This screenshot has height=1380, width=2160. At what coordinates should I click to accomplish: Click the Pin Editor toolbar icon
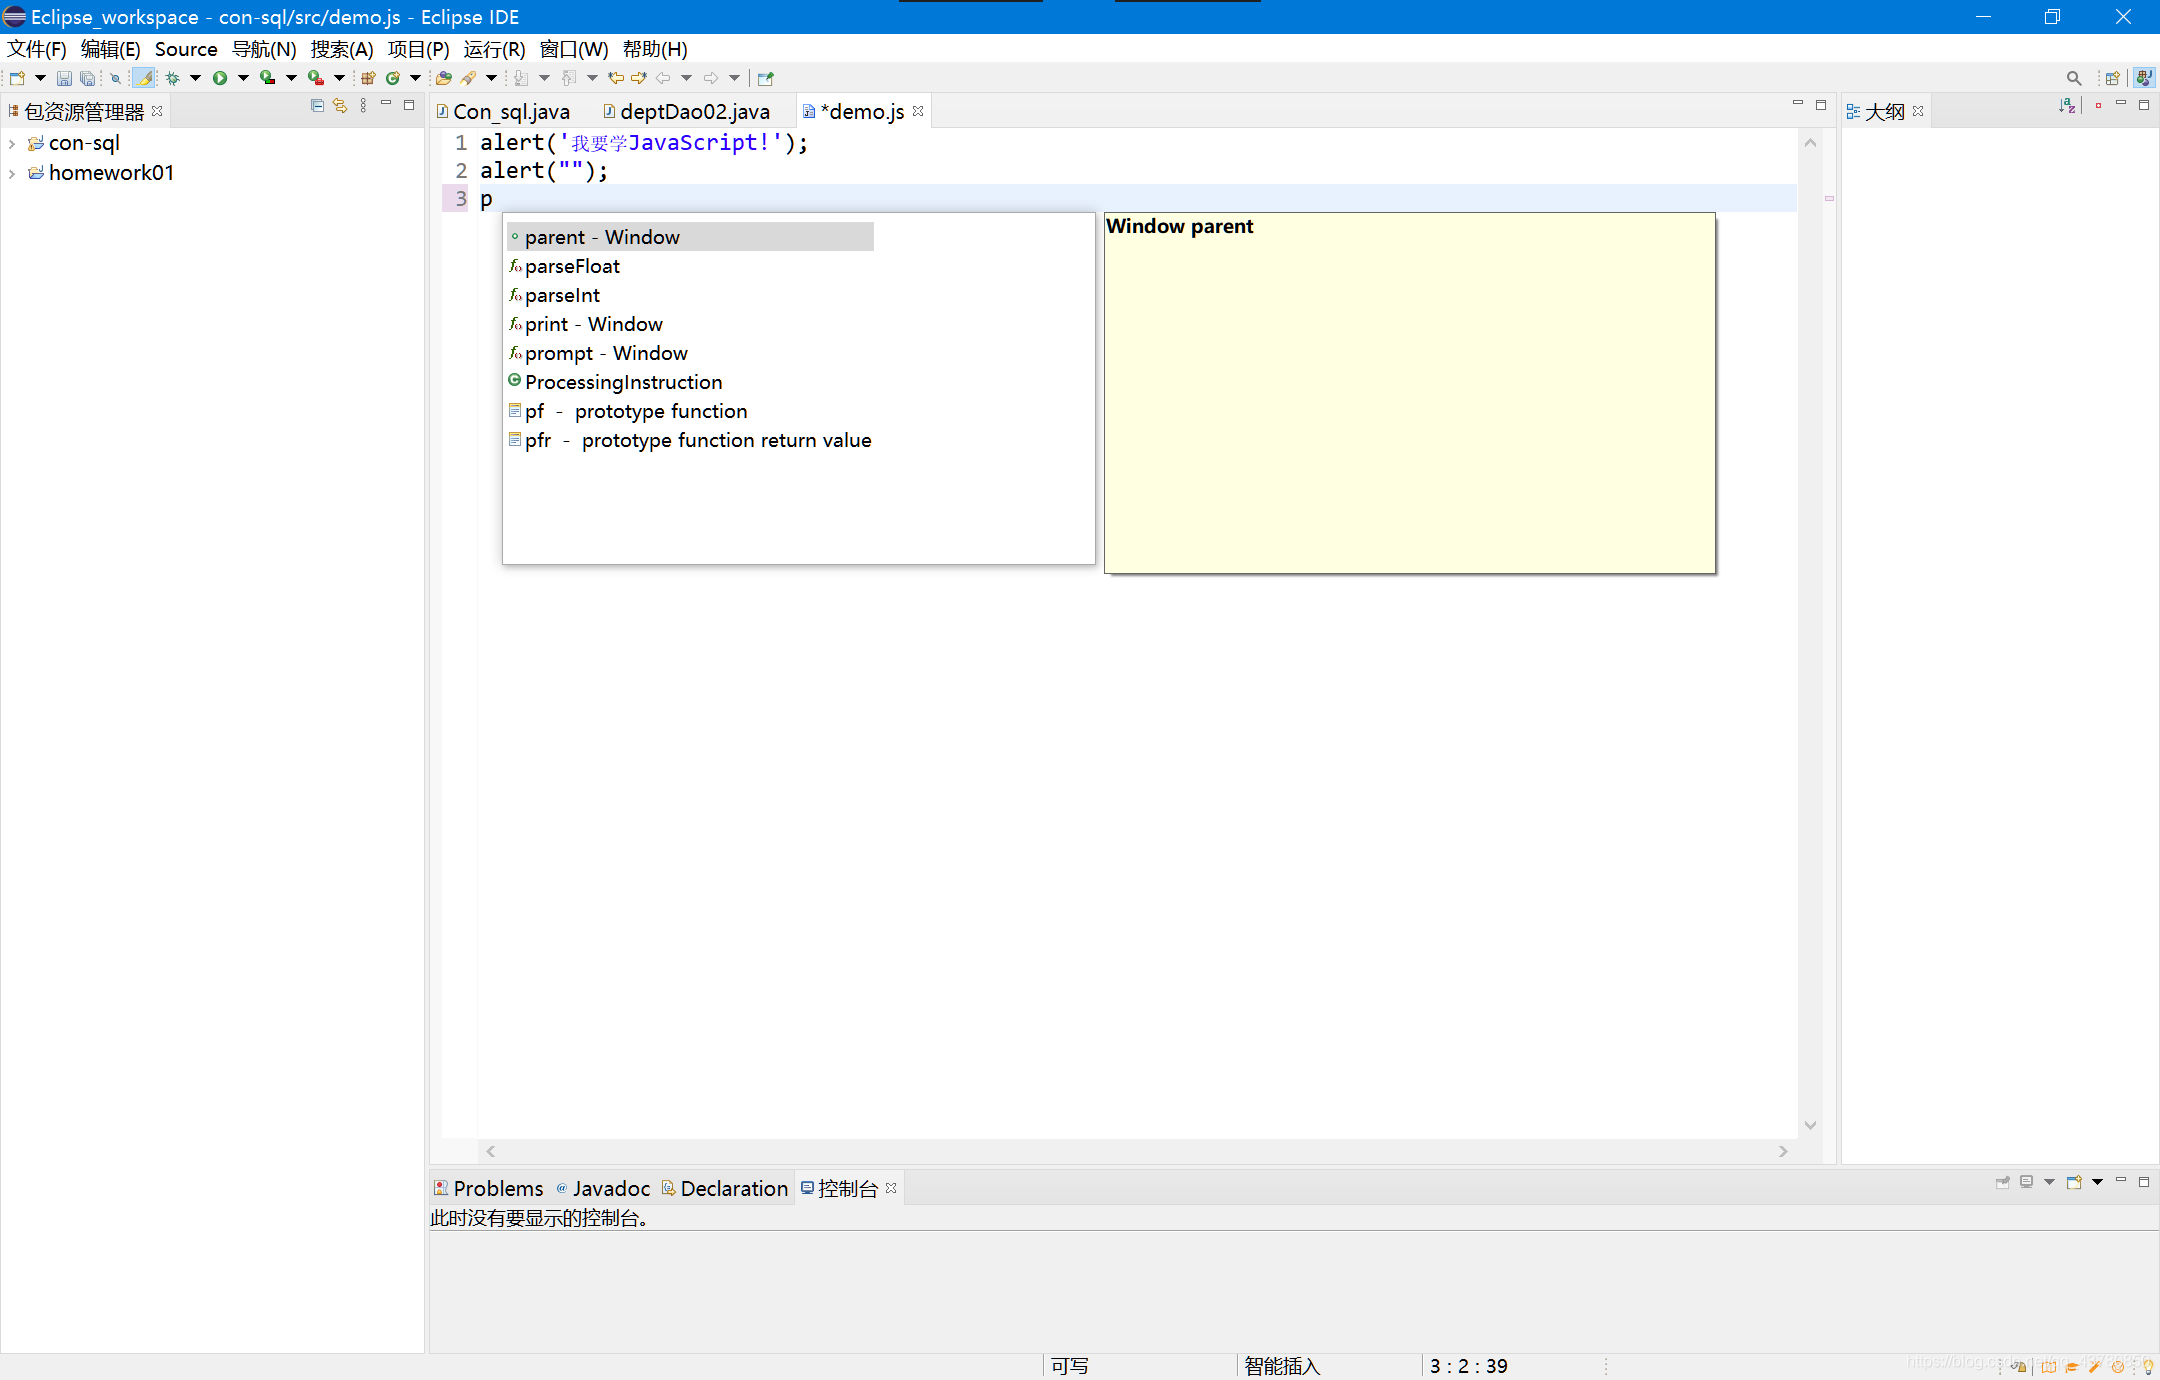(766, 78)
